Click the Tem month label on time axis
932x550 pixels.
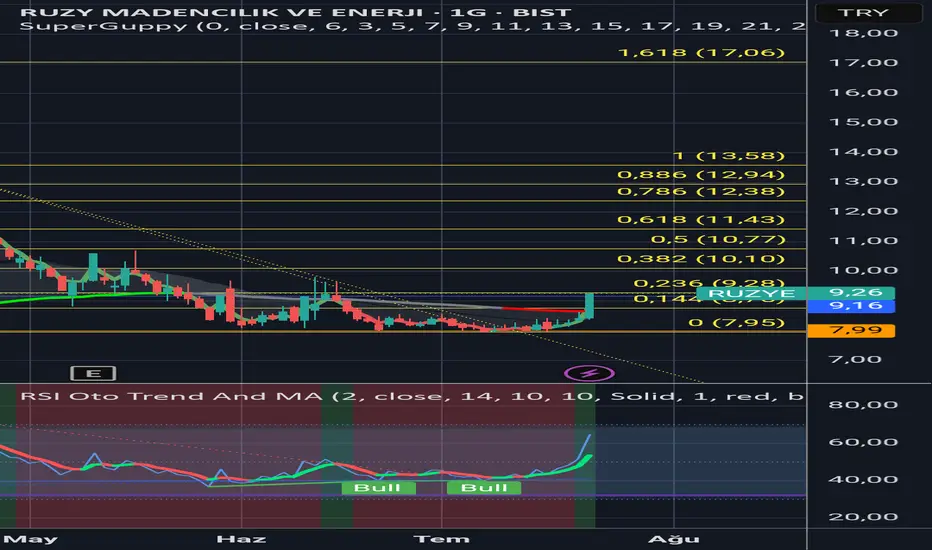coord(441,539)
